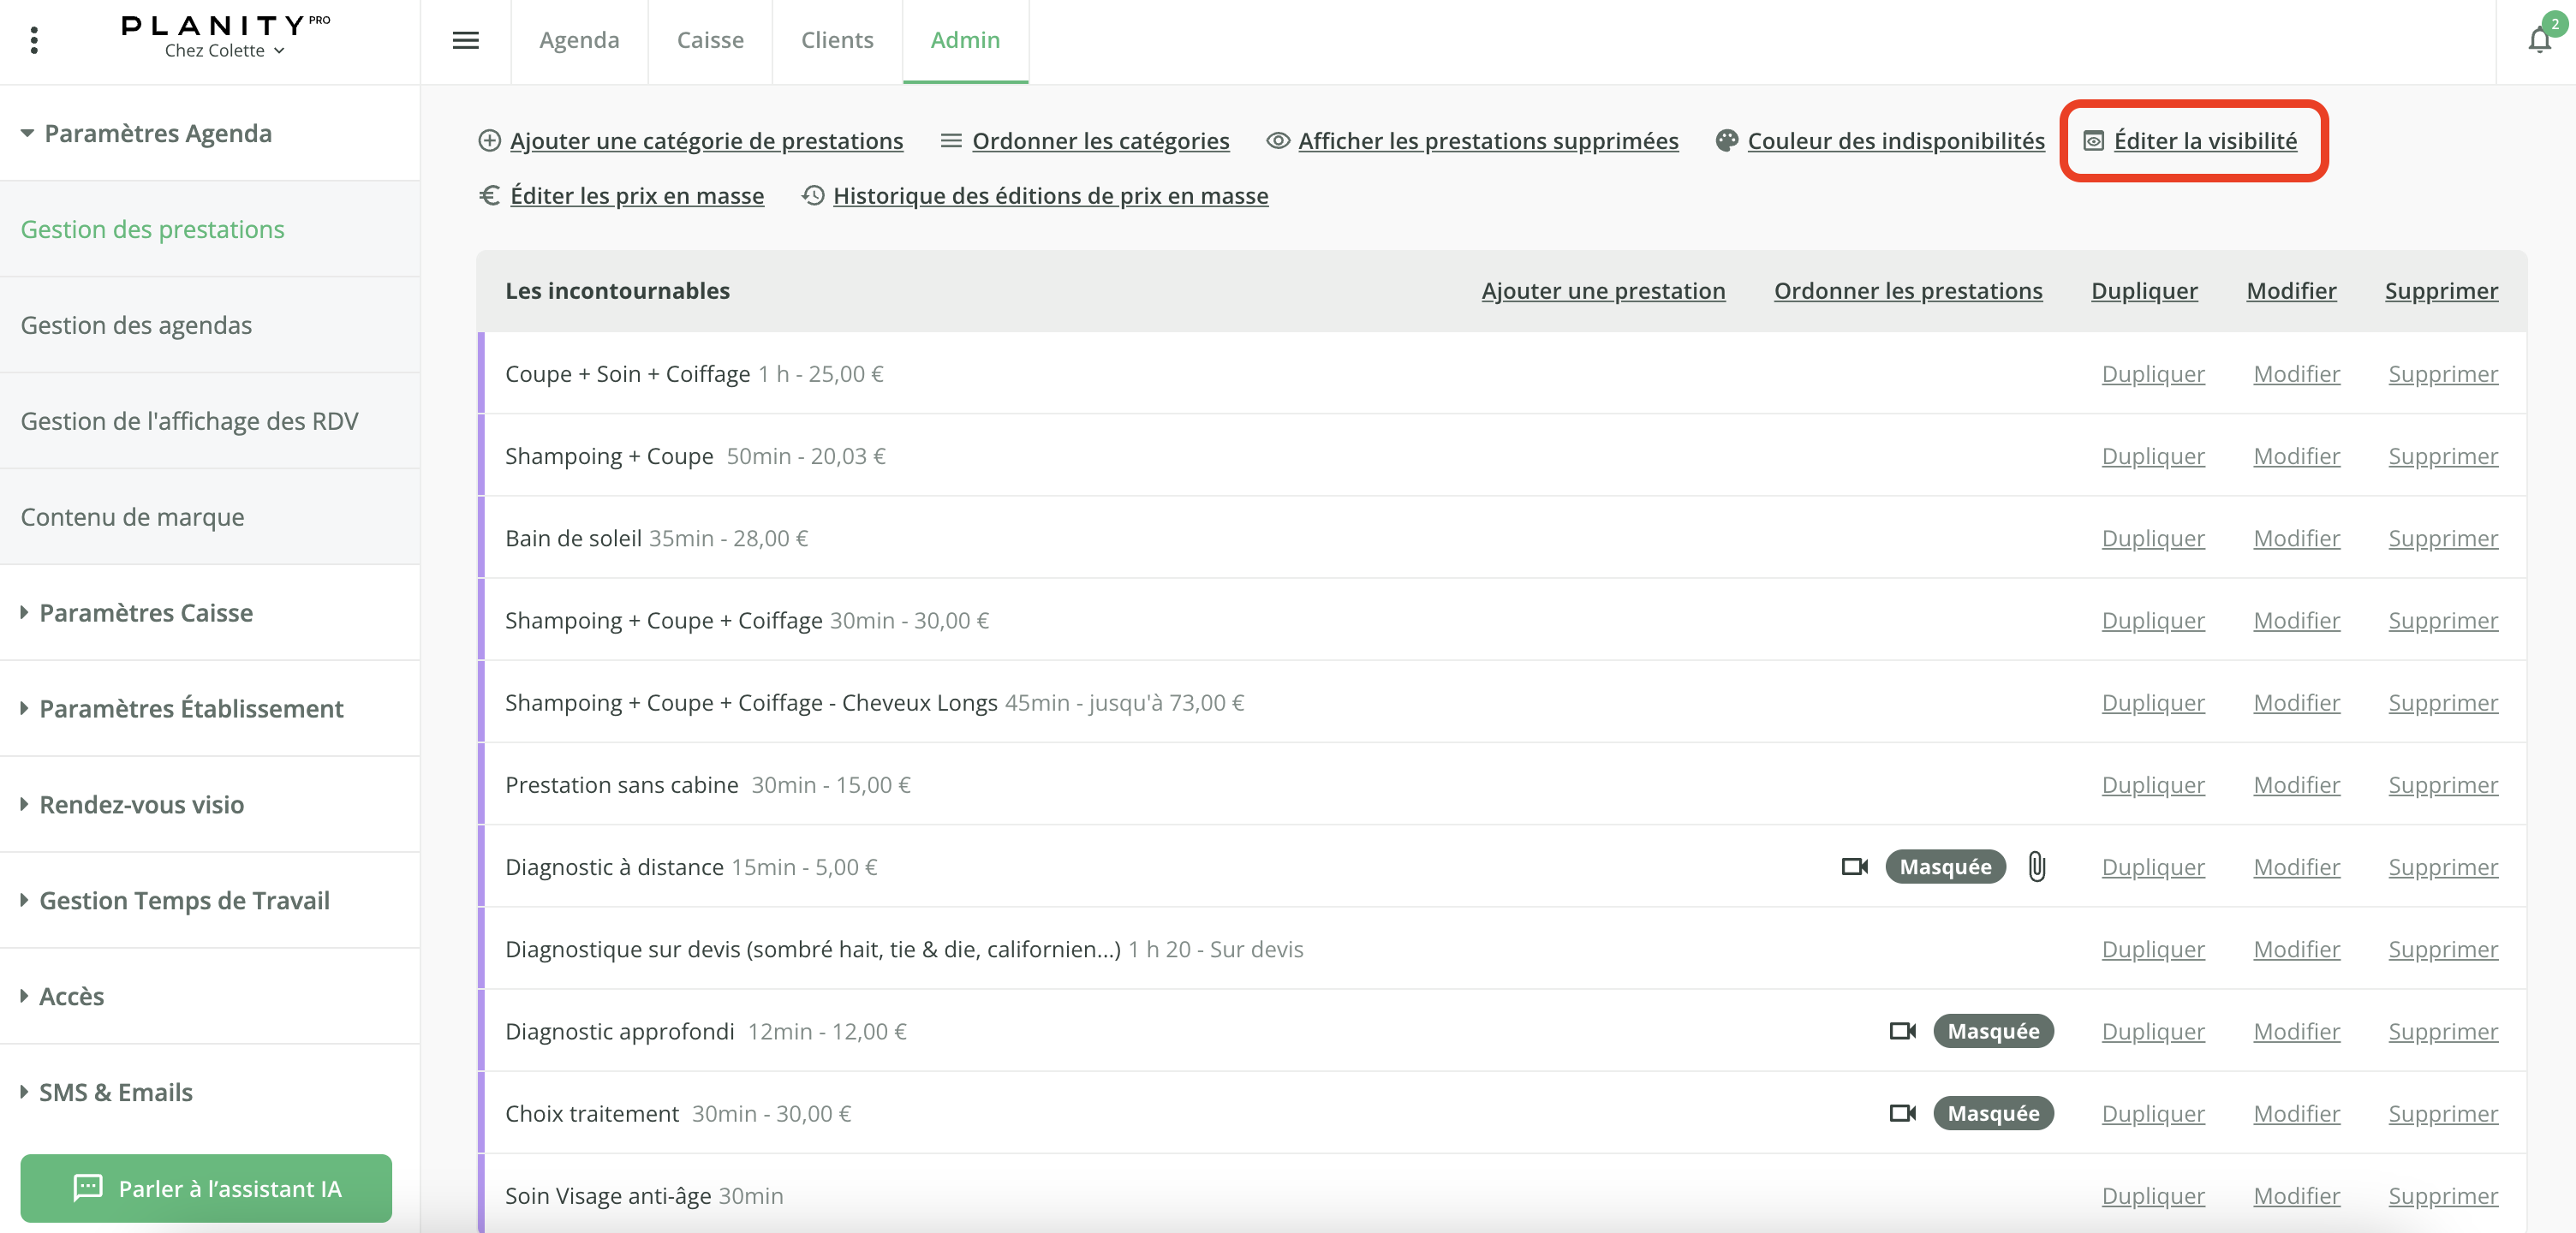Click the clock icon next to Historique des éditions

click(x=813, y=196)
